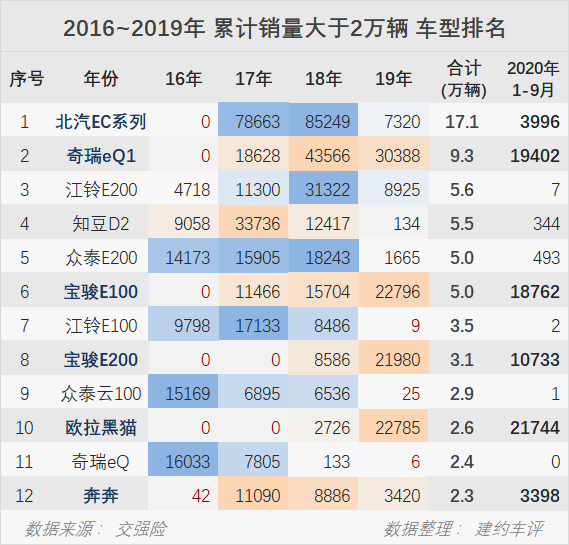569x545 pixels.
Task: Click the model name 众泰云100
Action: click(101, 394)
